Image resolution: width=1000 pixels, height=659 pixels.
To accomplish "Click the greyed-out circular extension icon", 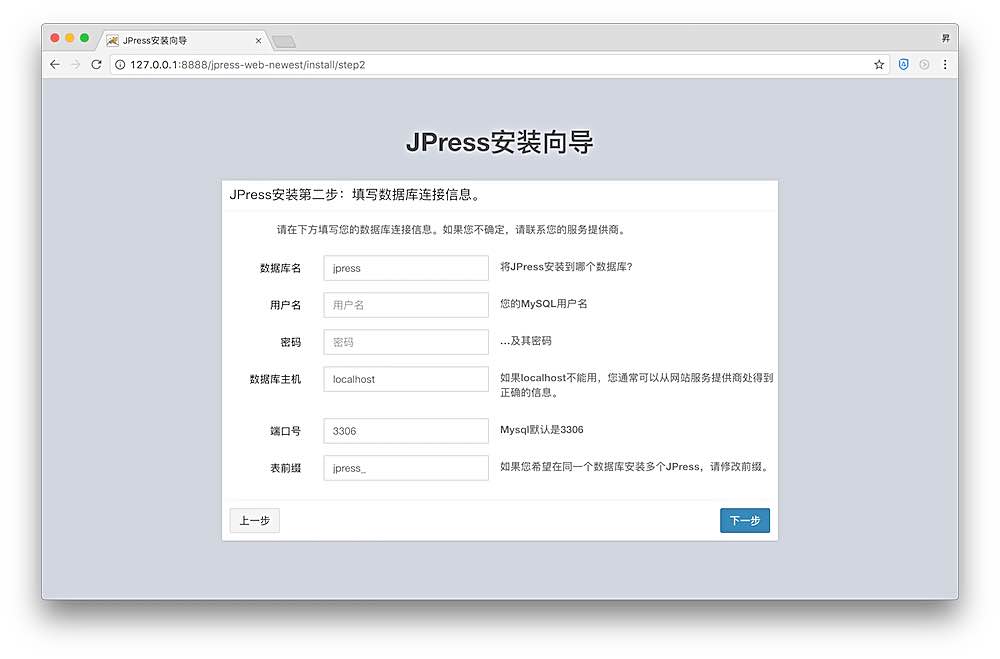I will click(x=924, y=64).
